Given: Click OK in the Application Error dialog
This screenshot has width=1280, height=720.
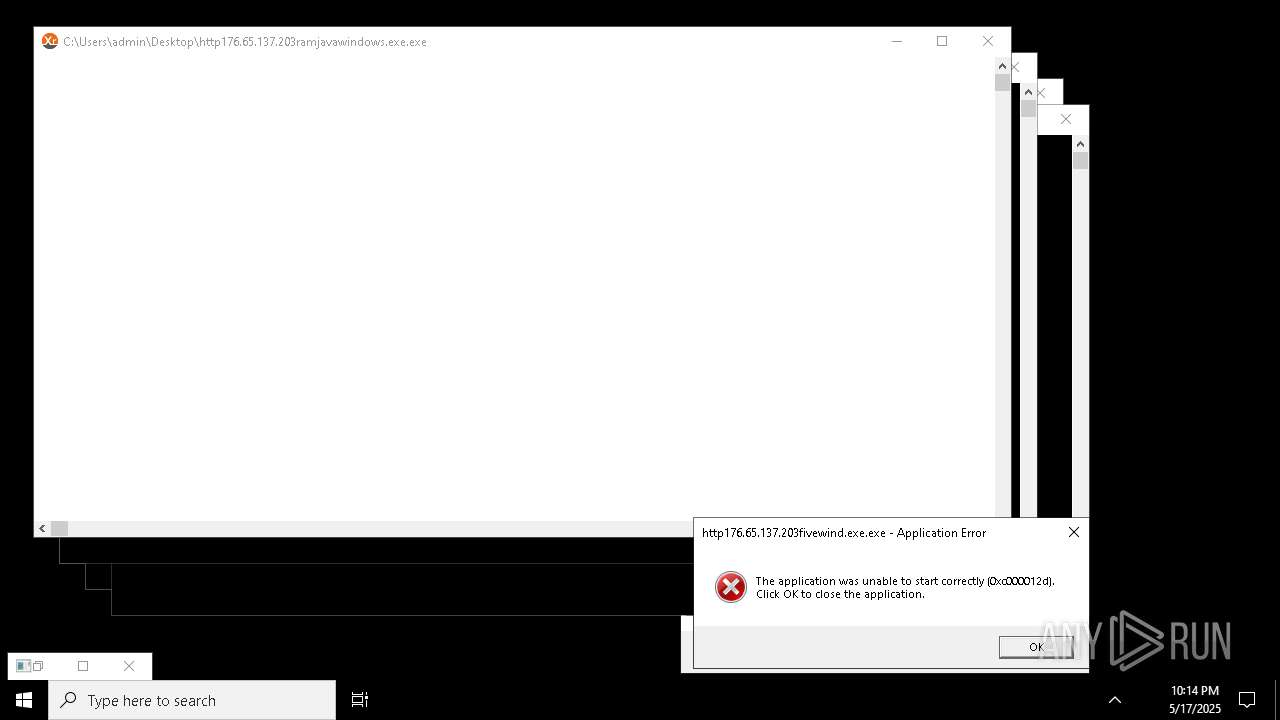Looking at the screenshot, I should [1036, 647].
